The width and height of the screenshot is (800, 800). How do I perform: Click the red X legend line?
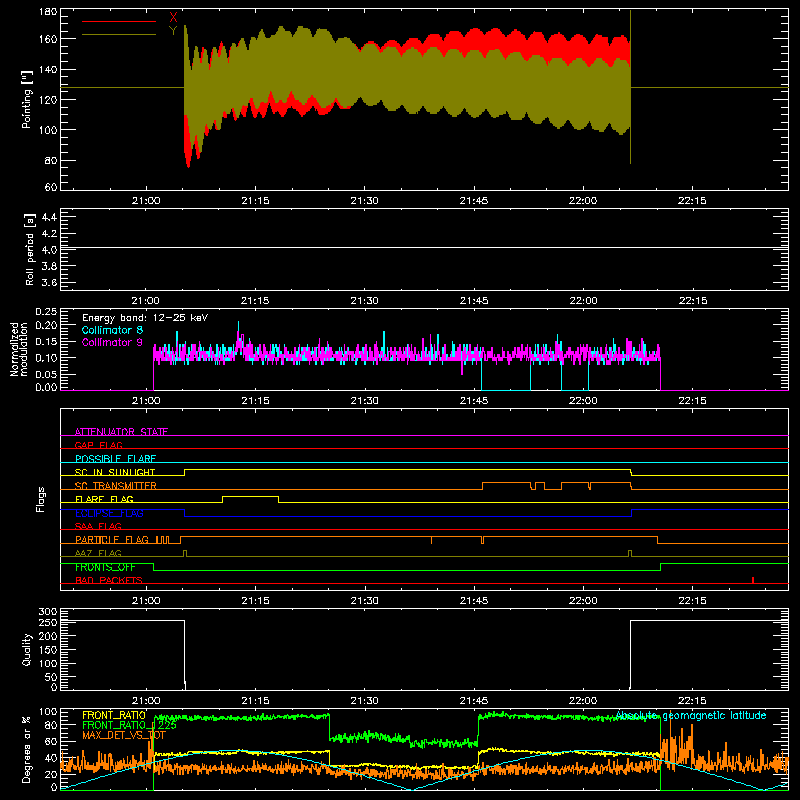pos(119,21)
